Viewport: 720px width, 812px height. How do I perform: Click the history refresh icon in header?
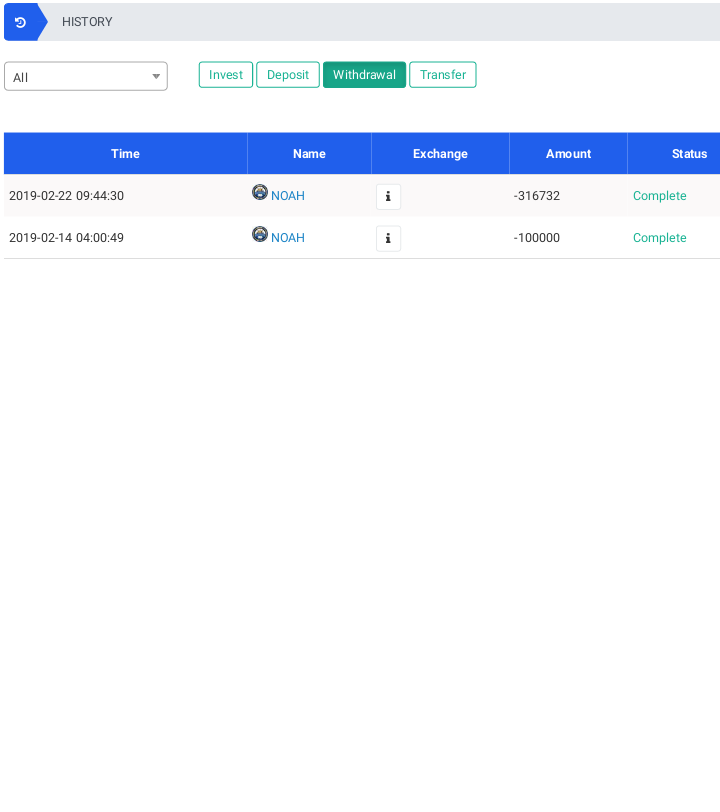point(20,22)
